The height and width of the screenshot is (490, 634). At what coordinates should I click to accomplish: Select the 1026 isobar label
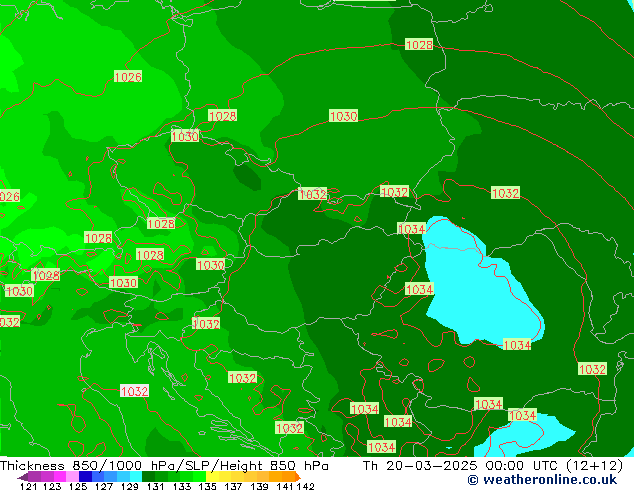128,77
